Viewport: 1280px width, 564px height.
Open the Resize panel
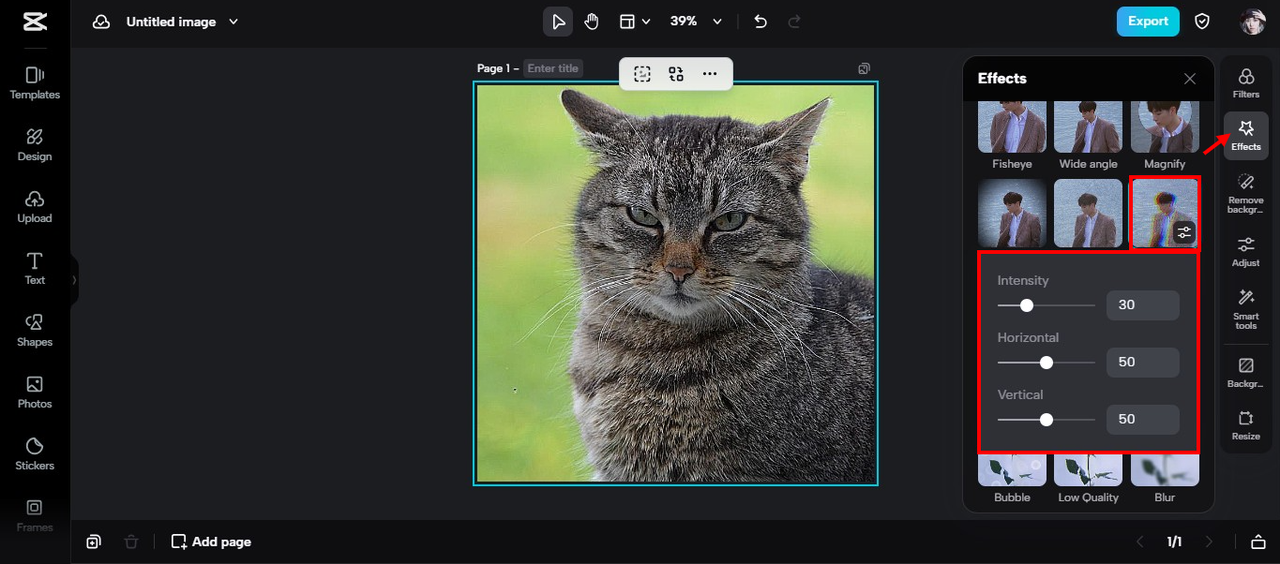[1246, 425]
